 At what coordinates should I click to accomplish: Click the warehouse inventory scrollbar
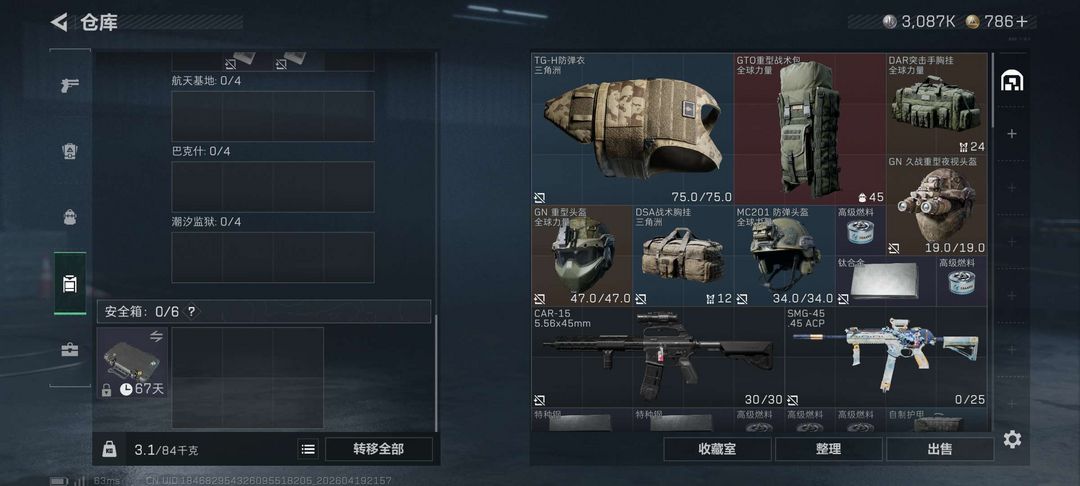(x=993, y=89)
